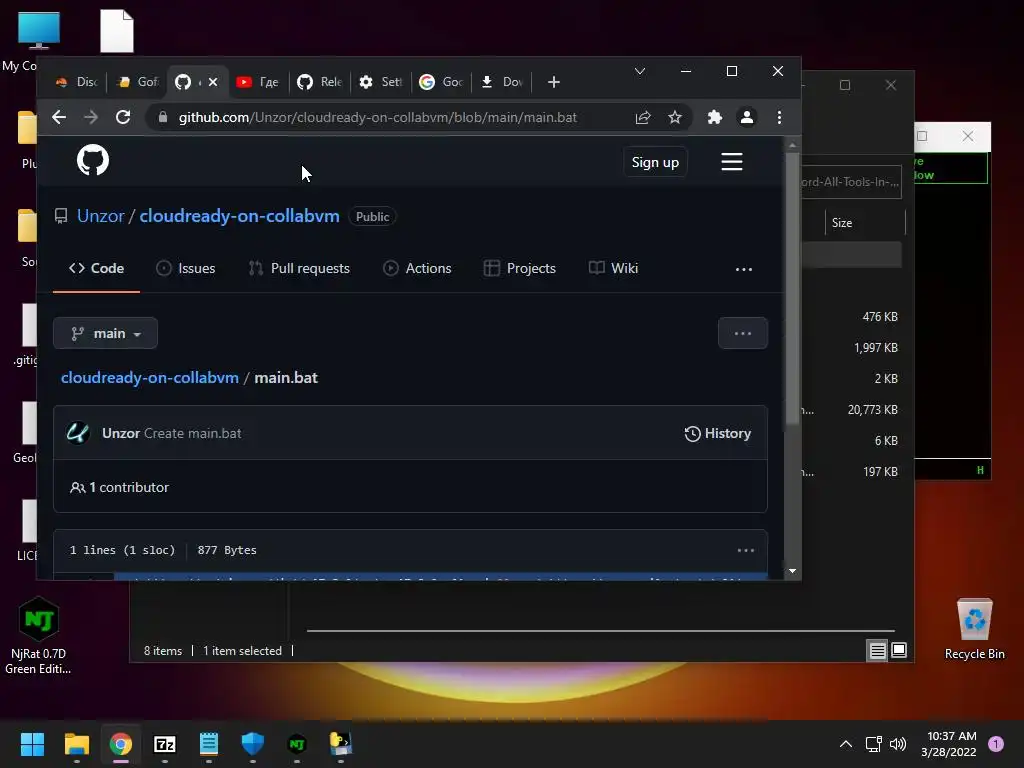Click Unzor's avatar in commit row

coord(78,433)
